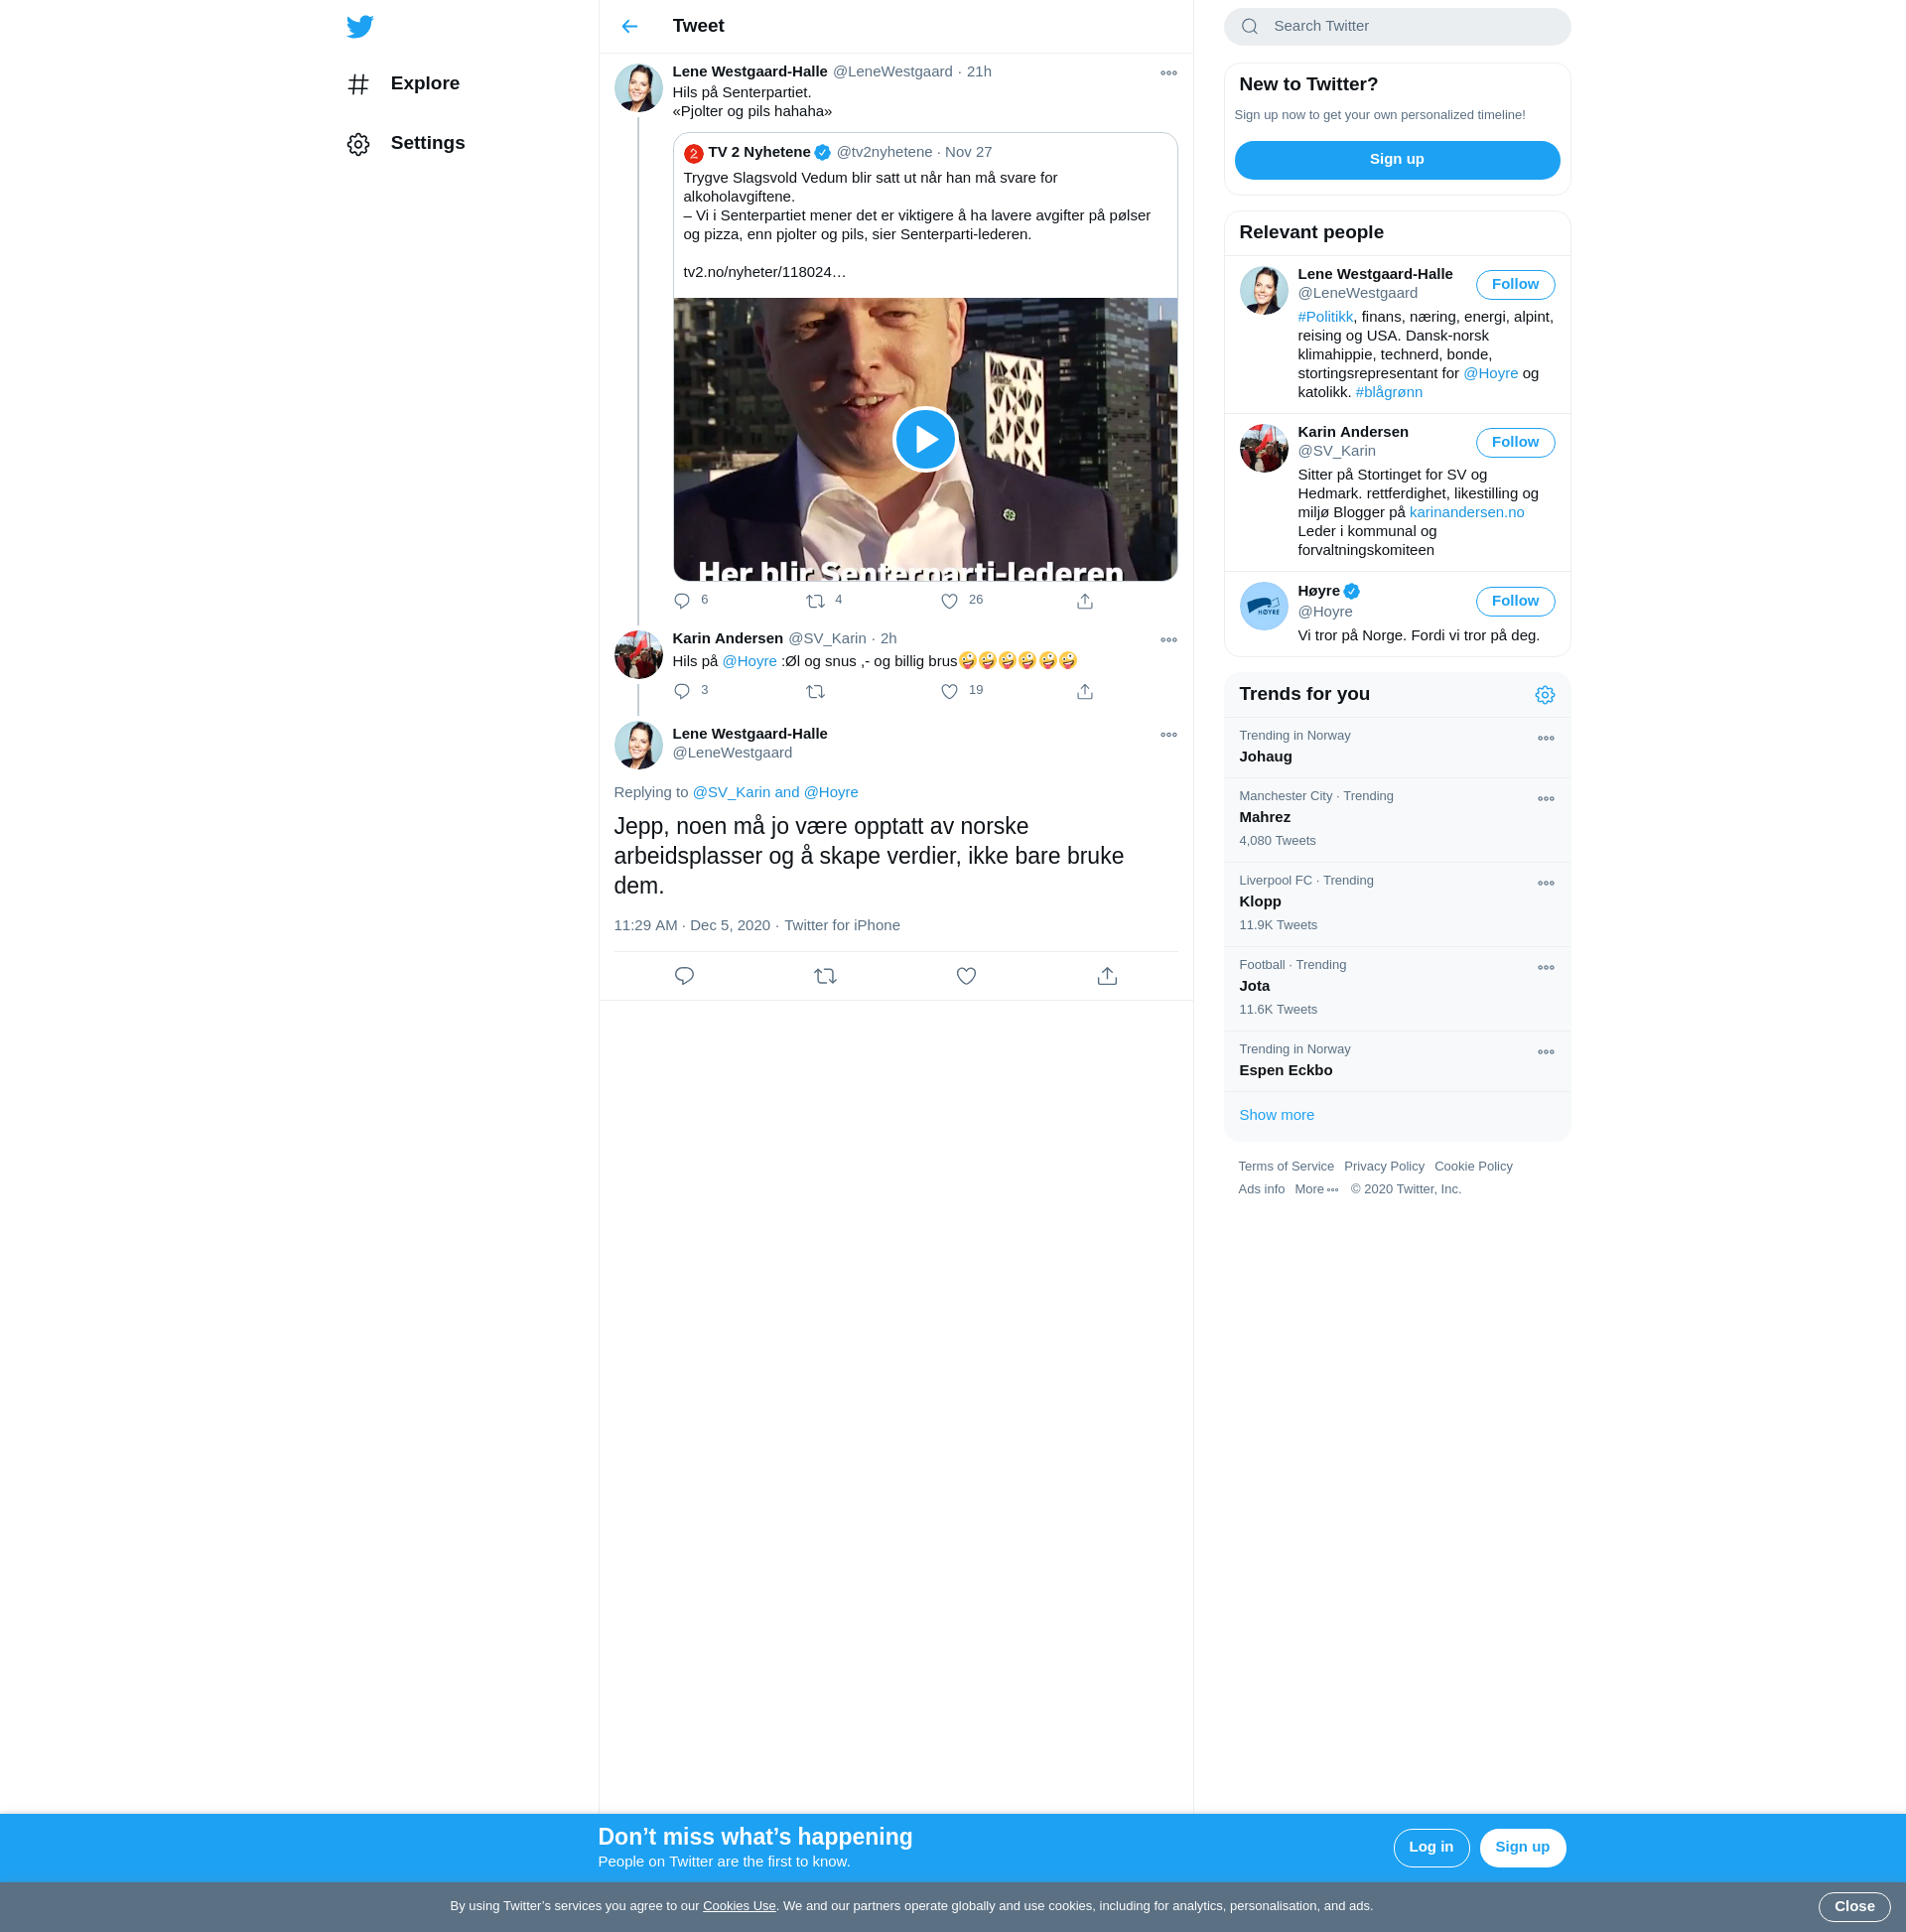The width and height of the screenshot is (1906, 1932).
Task: Reply to the main tweet
Action: [684, 976]
